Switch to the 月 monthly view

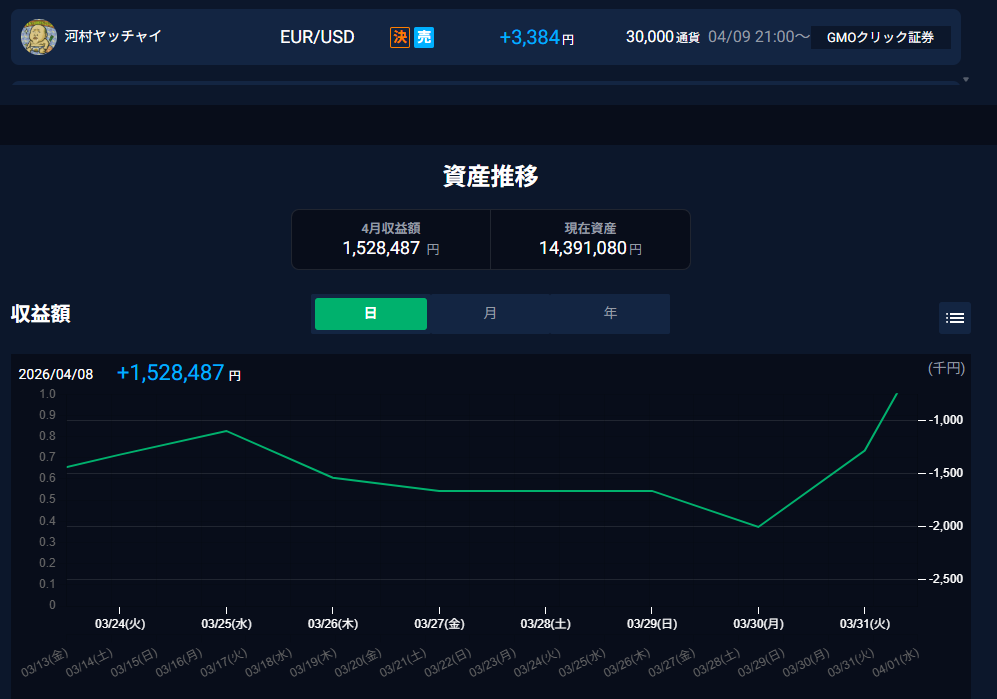(x=490, y=314)
